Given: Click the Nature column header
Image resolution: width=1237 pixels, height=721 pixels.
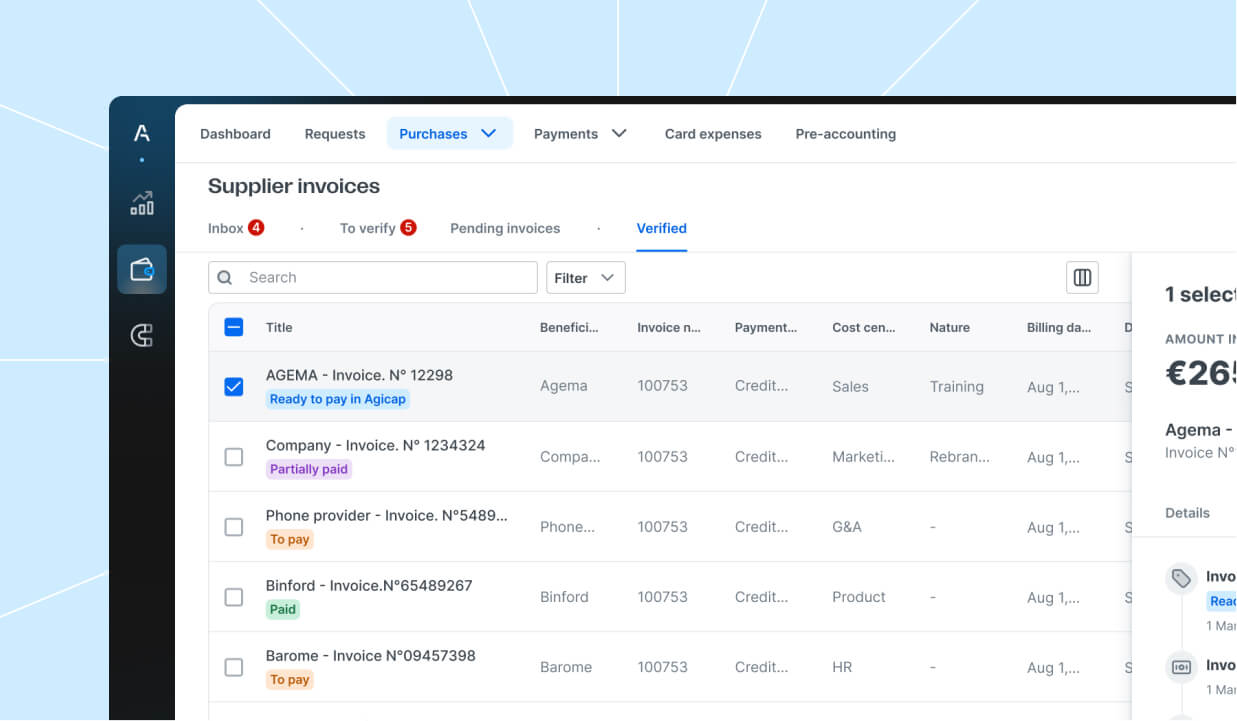Looking at the screenshot, I should (x=949, y=327).
